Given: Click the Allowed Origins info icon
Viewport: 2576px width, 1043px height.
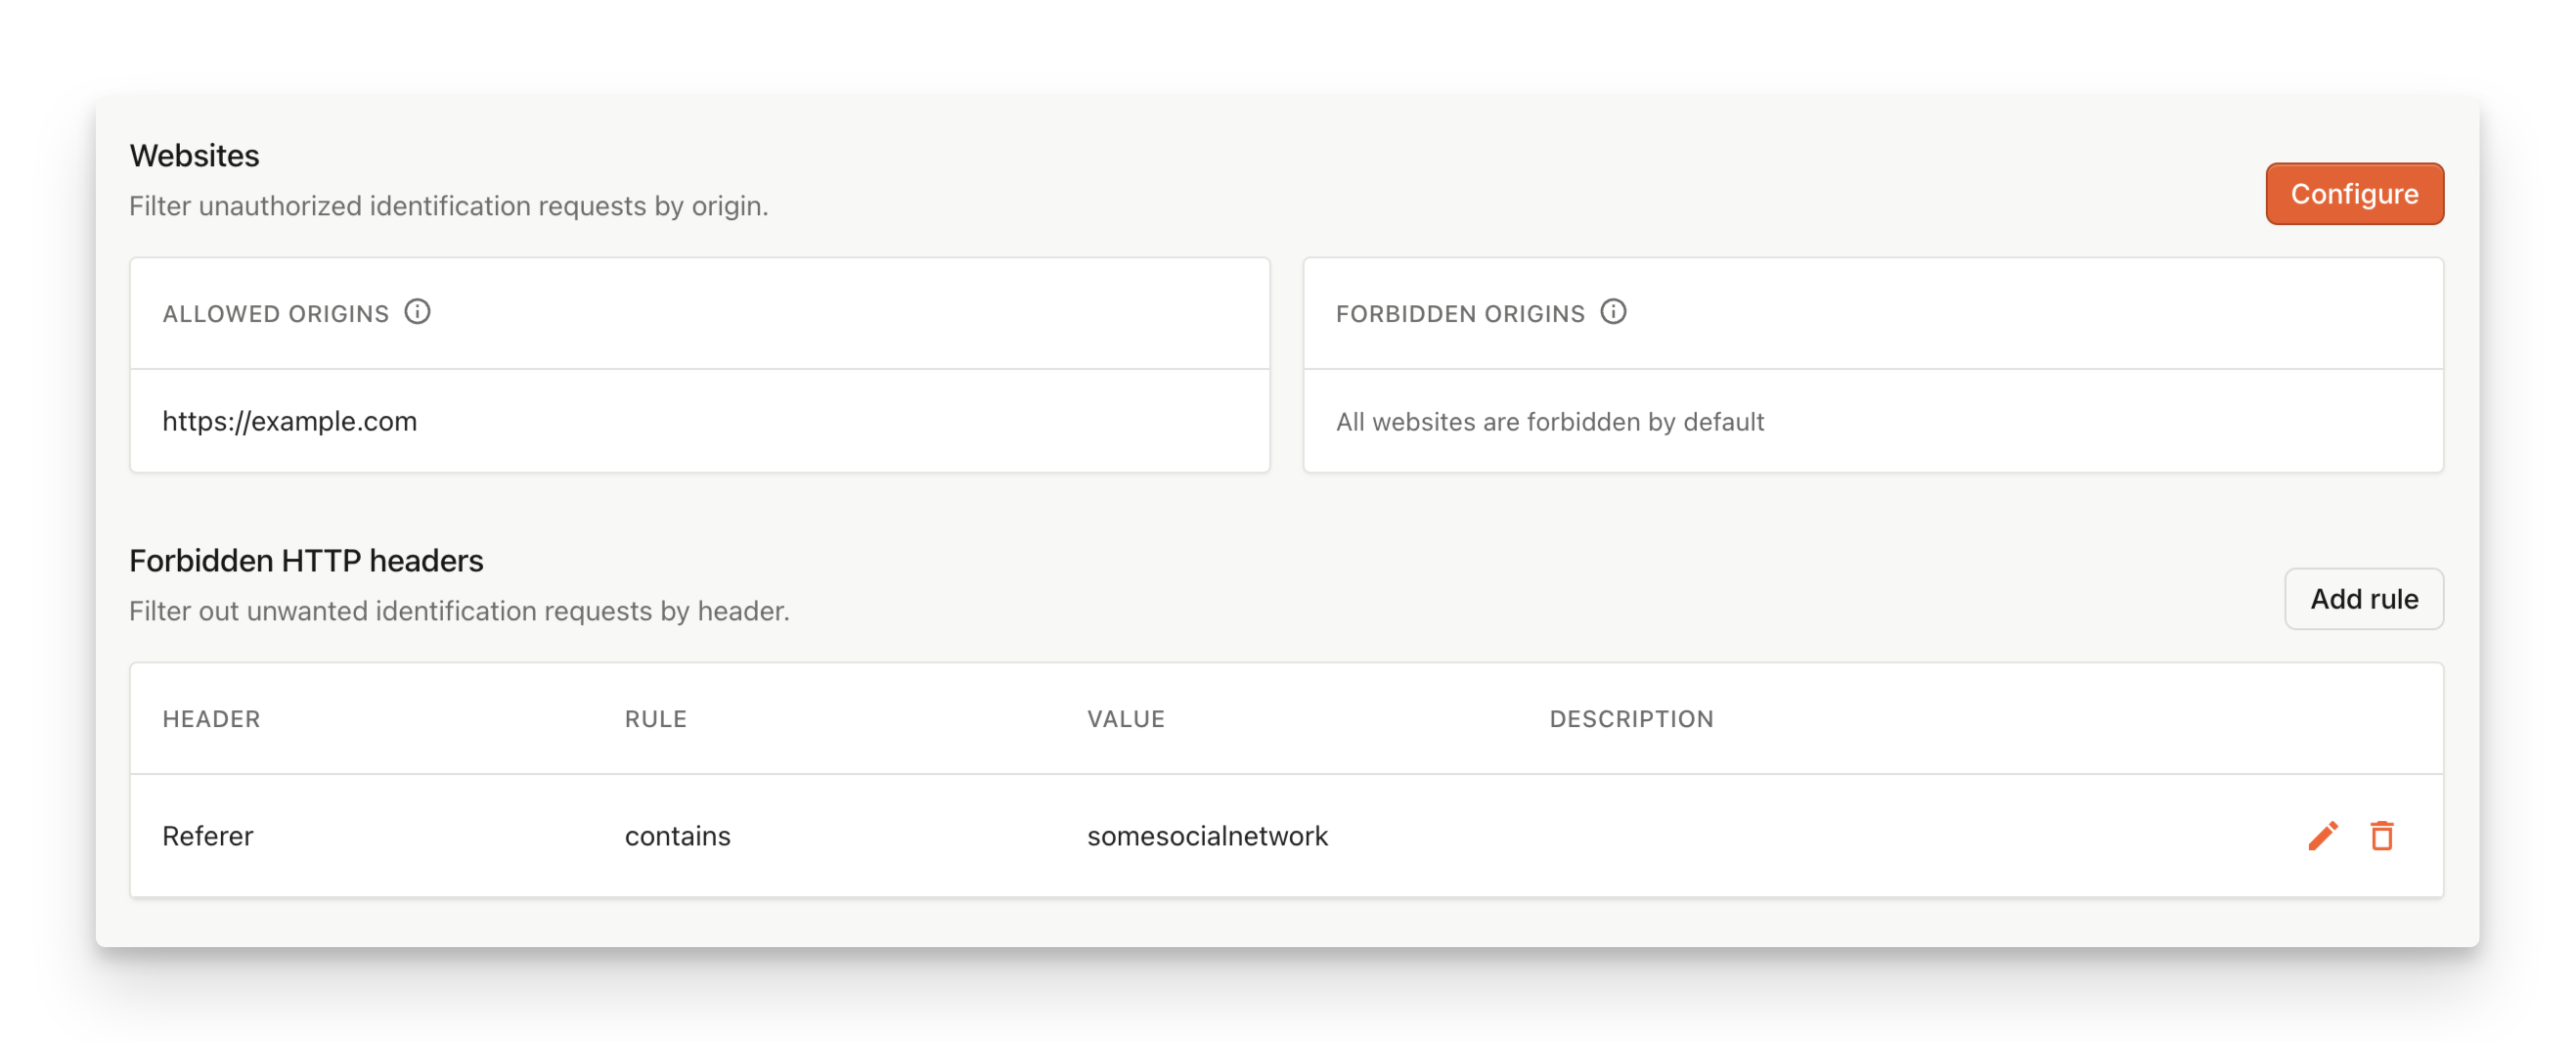Looking at the screenshot, I should tap(419, 312).
